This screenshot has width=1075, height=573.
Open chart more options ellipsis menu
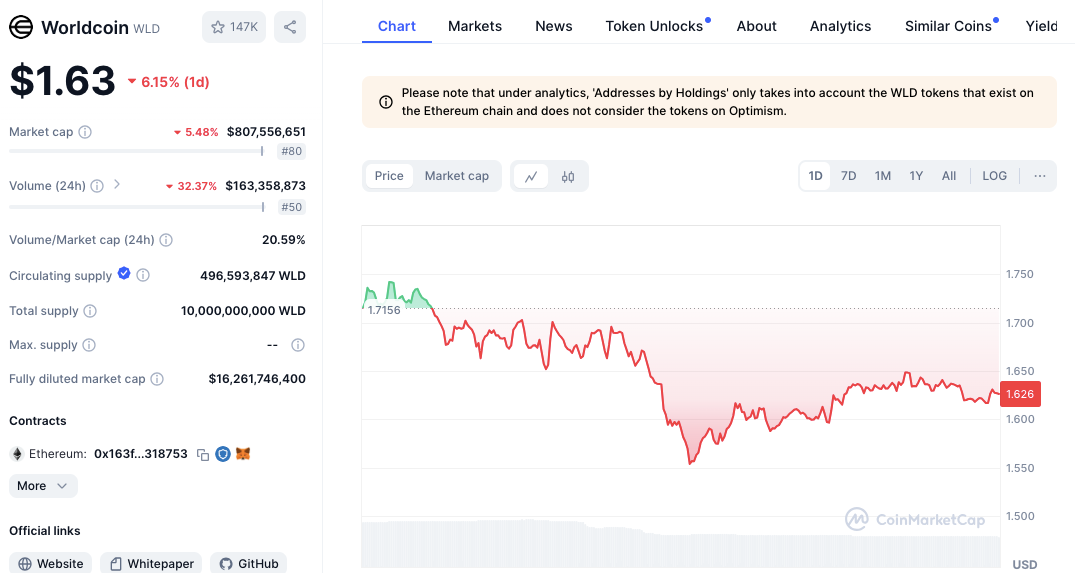(1040, 176)
